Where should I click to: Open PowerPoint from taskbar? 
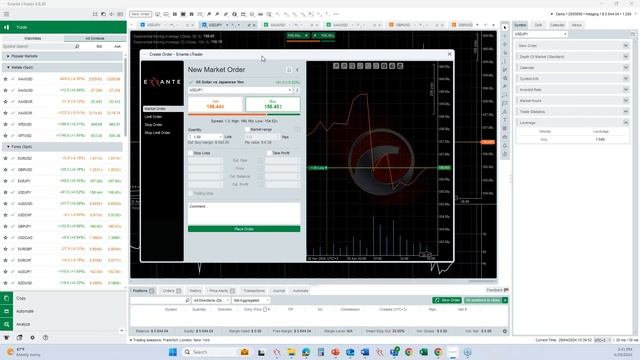[336, 352]
